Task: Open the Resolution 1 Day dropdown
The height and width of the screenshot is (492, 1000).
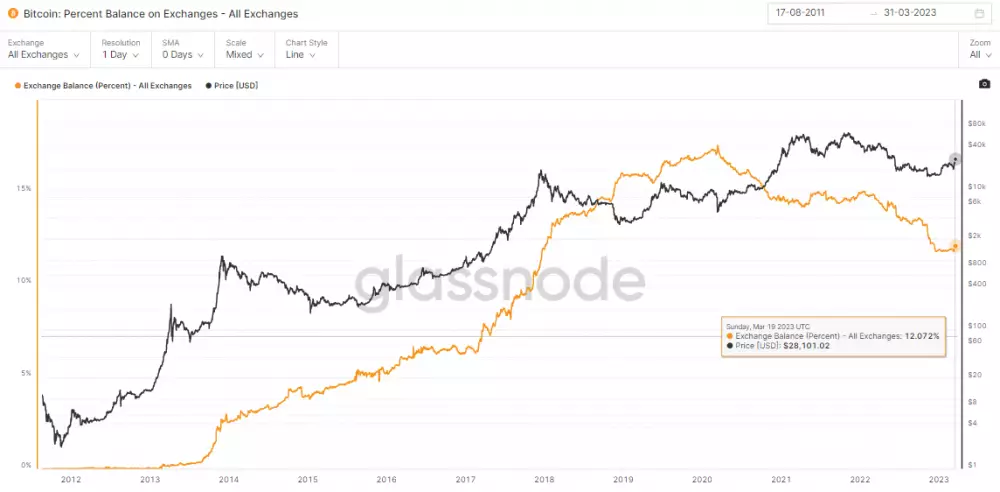Action: pyautogui.click(x=122, y=55)
